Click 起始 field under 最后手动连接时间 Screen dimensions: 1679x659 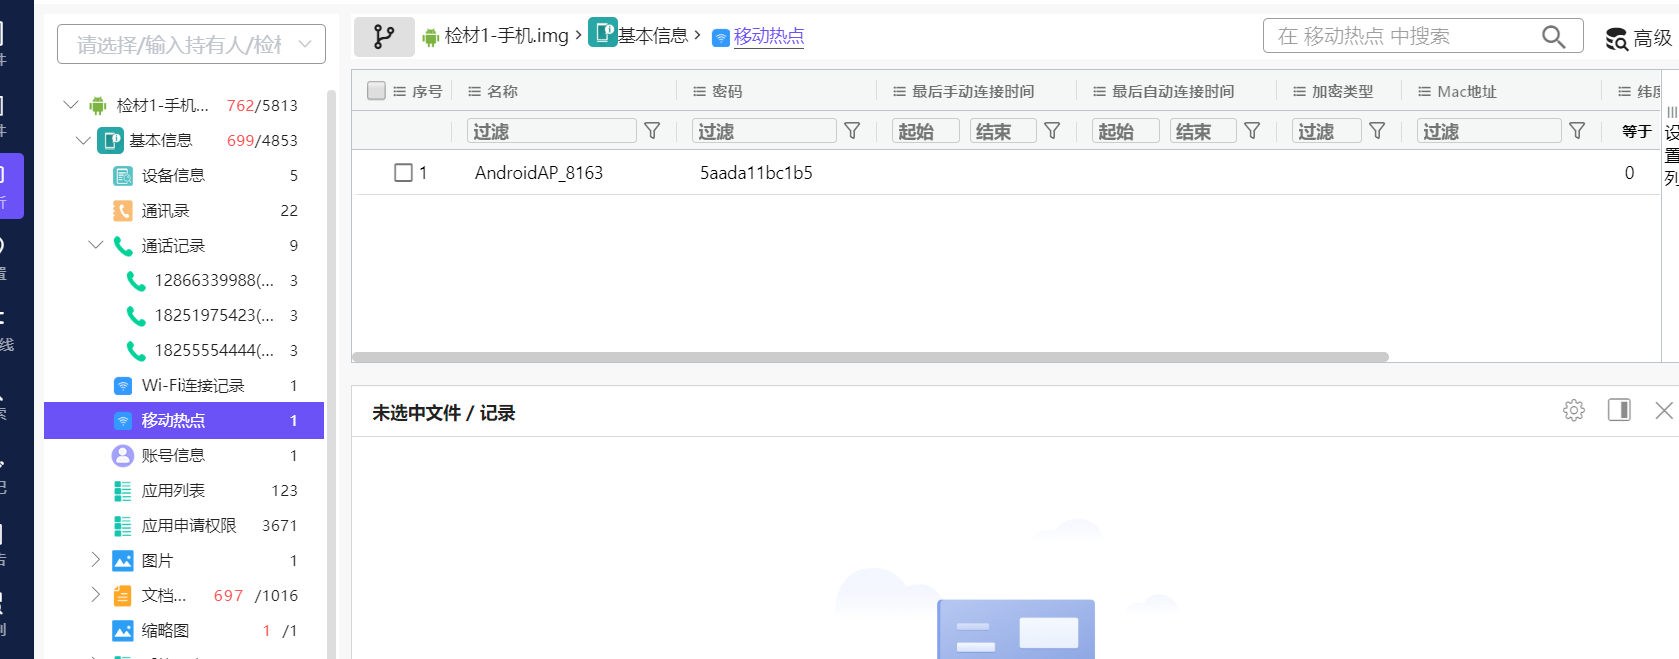coord(926,131)
